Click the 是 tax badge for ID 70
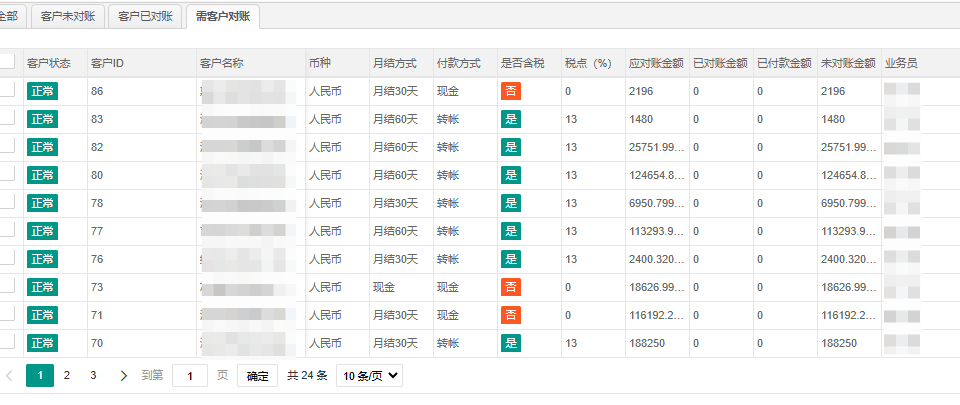Viewport: 960px width, 405px height. [511, 343]
